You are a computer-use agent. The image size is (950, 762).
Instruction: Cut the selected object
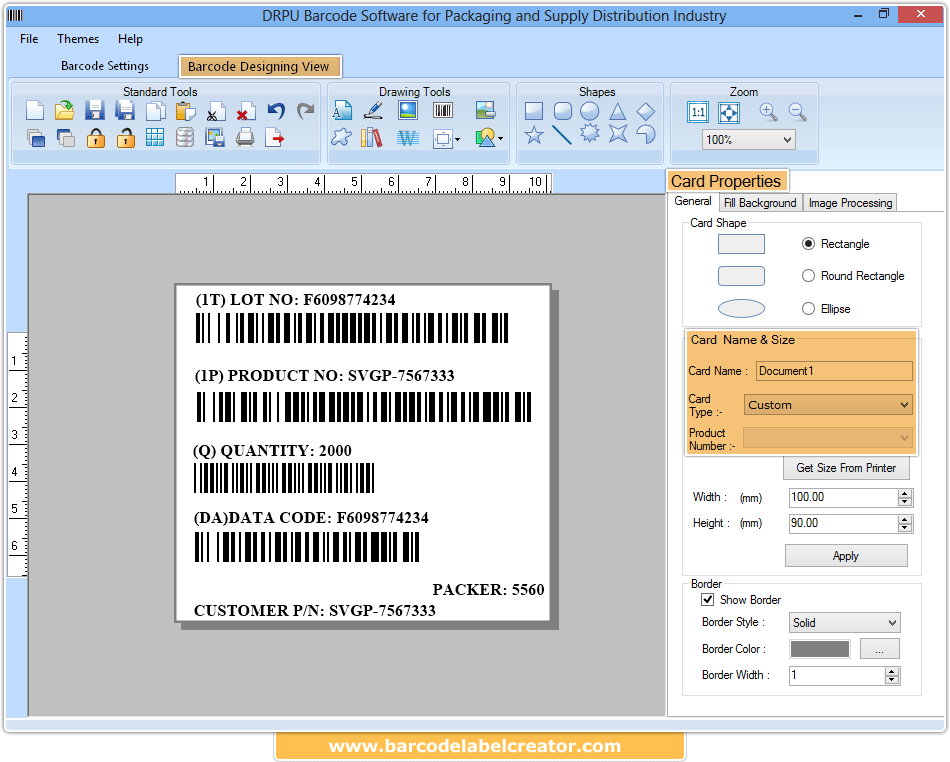click(216, 112)
